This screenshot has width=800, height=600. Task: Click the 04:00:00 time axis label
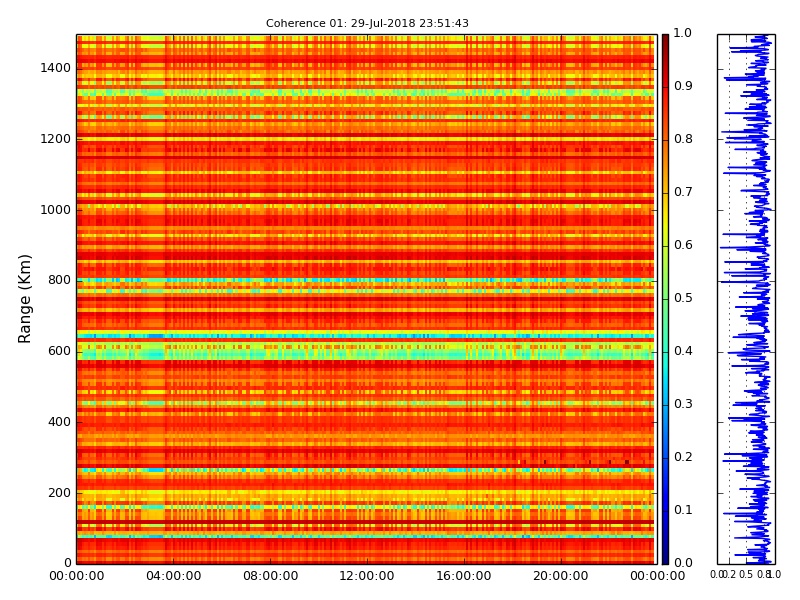pyautogui.click(x=173, y=576)
